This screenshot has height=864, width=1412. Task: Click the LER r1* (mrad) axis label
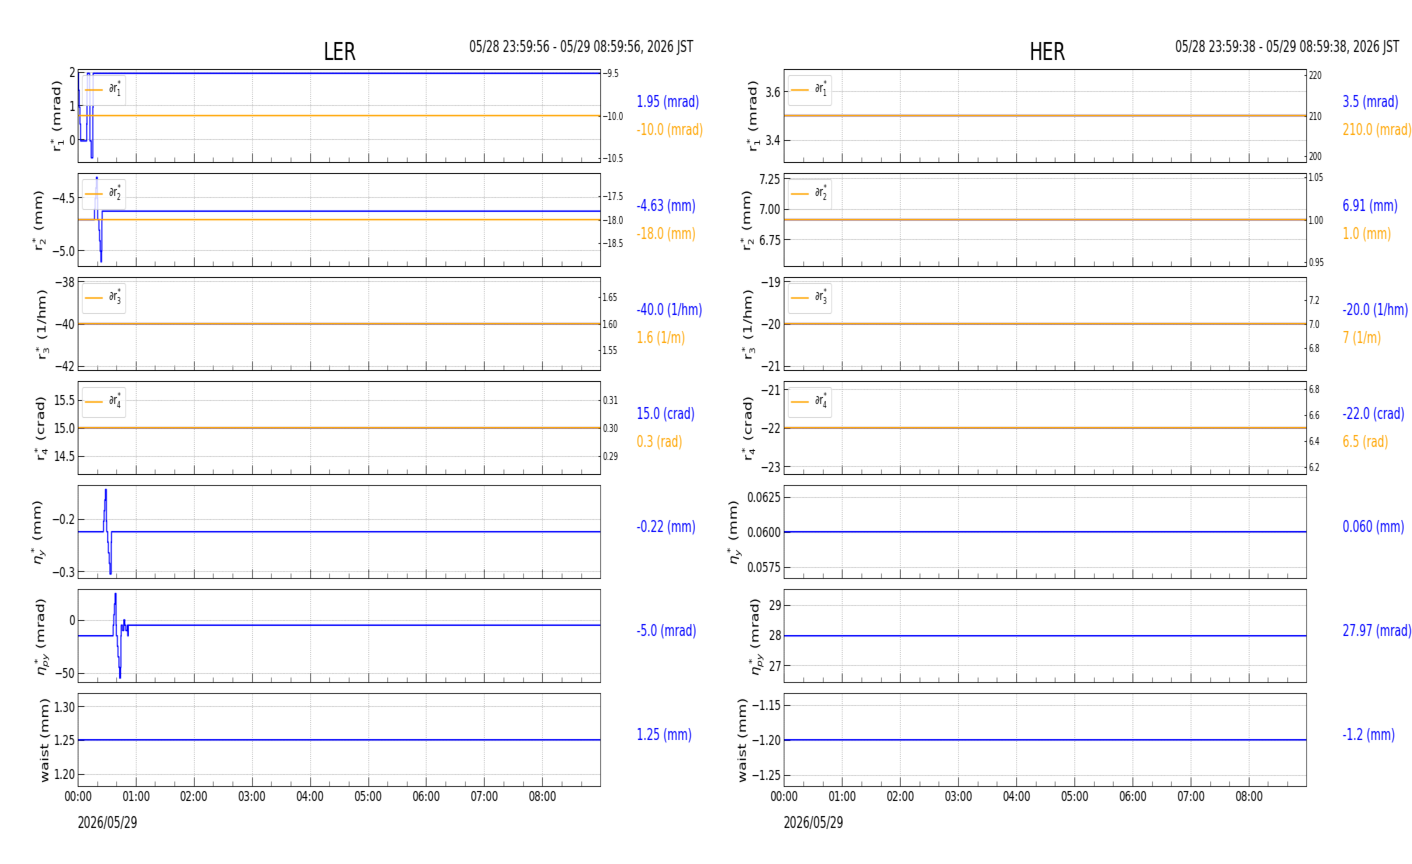coord(56,116)
